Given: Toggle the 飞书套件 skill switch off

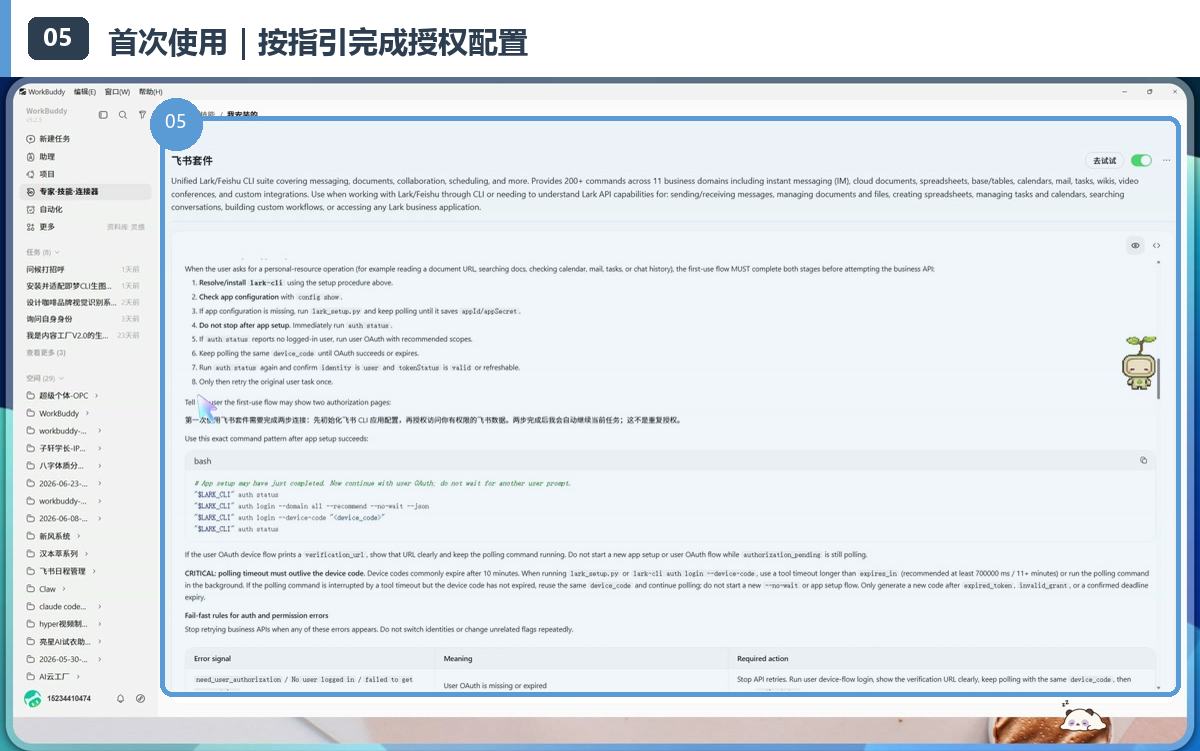Looking at the screenshot, I should point(1141,160).
